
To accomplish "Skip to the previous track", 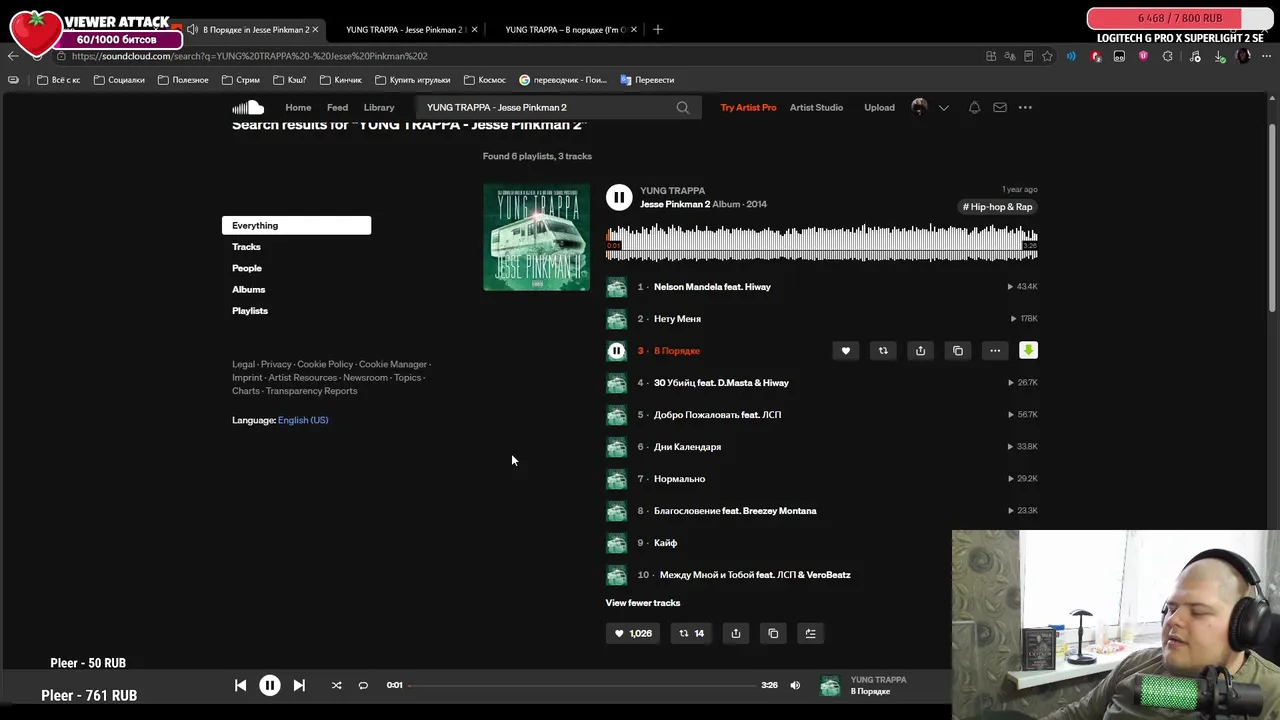I will tap(240, 685).
